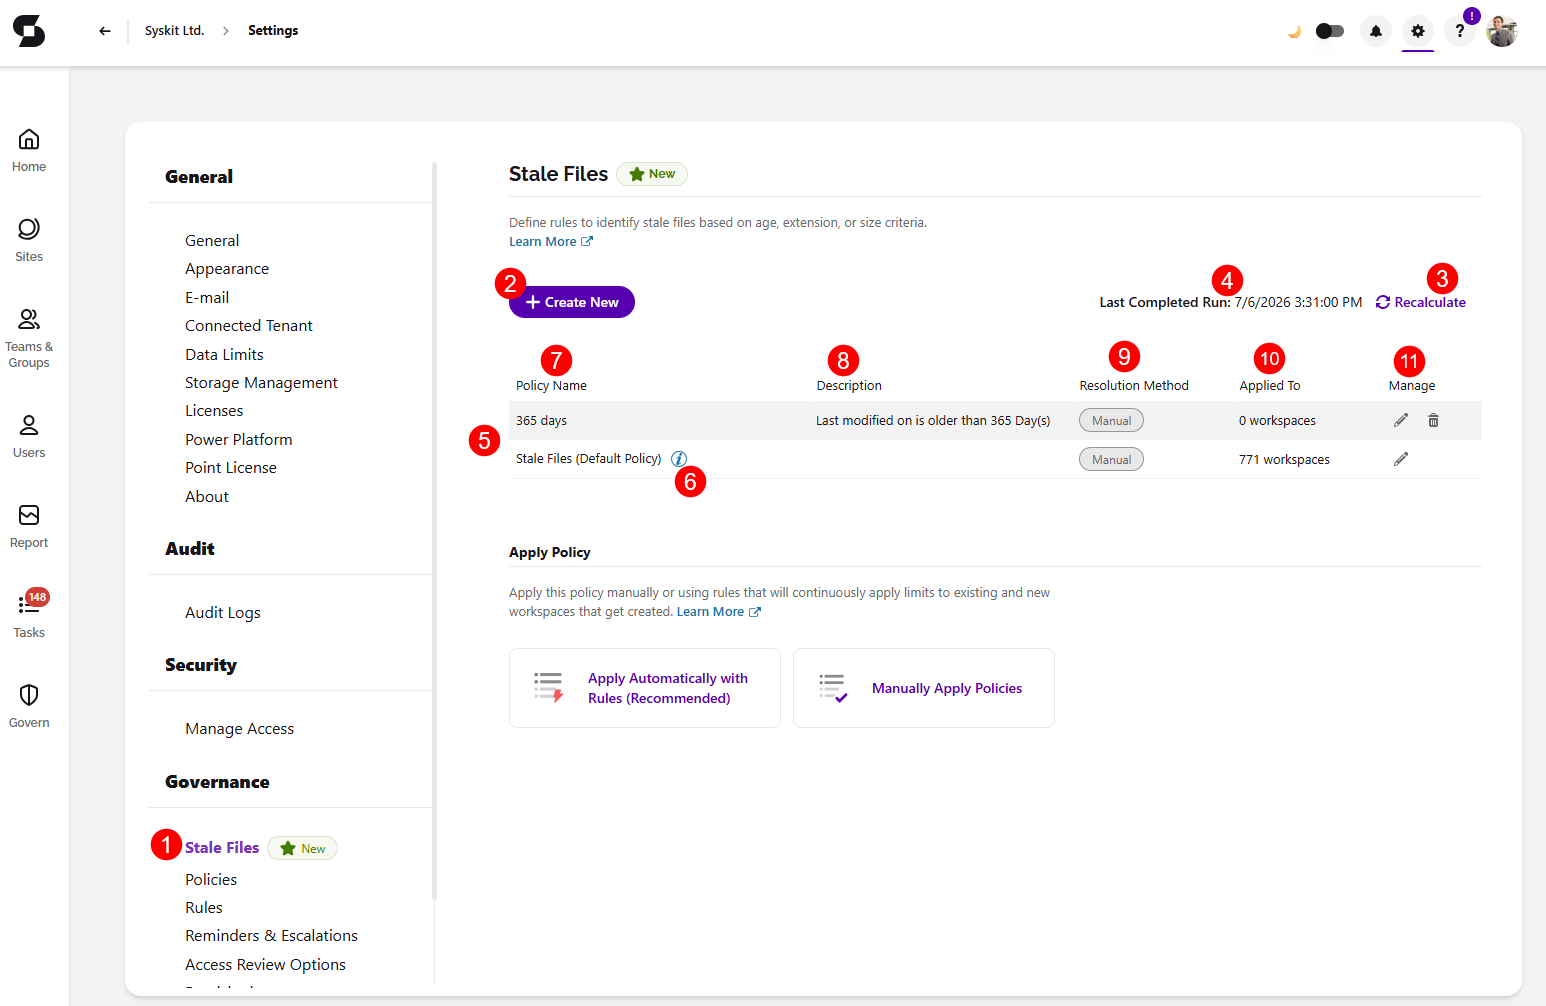The height and width of the screenshot is (1006, 1546).
Task: Delete the 365 days policy with trash icon
Action: (x=1433, y=421)
